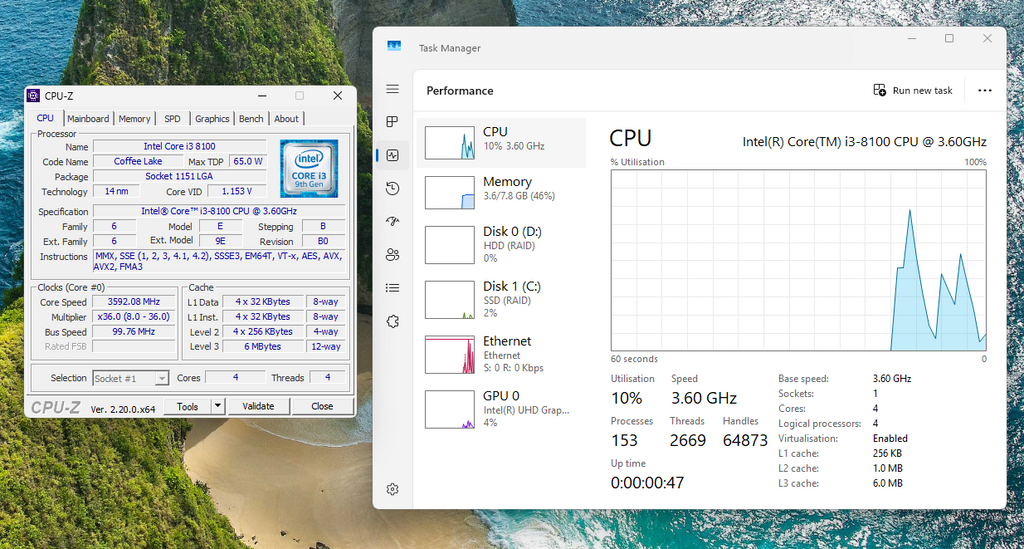Click Run new task
The width and height of the screenshot is (1024, 549).
[913, 90]
